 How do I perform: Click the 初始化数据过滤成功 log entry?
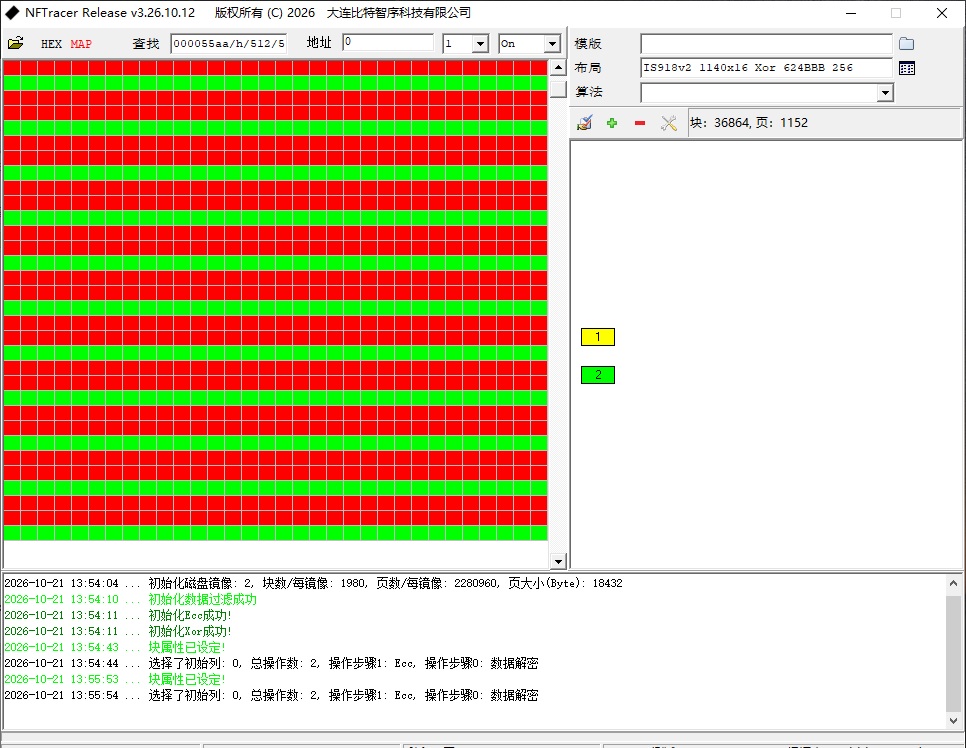pos(130,599)
